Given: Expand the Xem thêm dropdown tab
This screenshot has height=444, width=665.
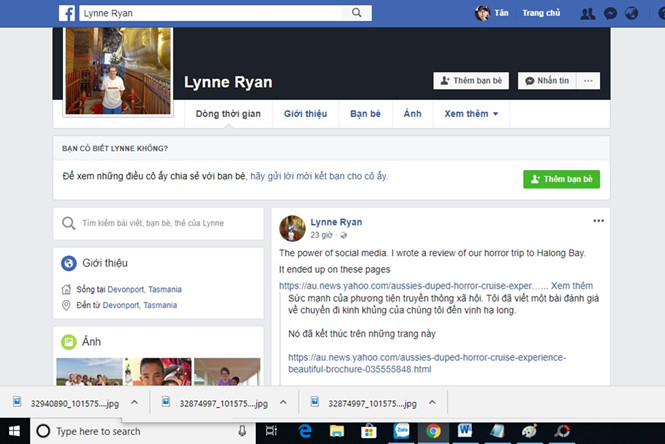Looking at the screenshot, I should pos(471,114).
